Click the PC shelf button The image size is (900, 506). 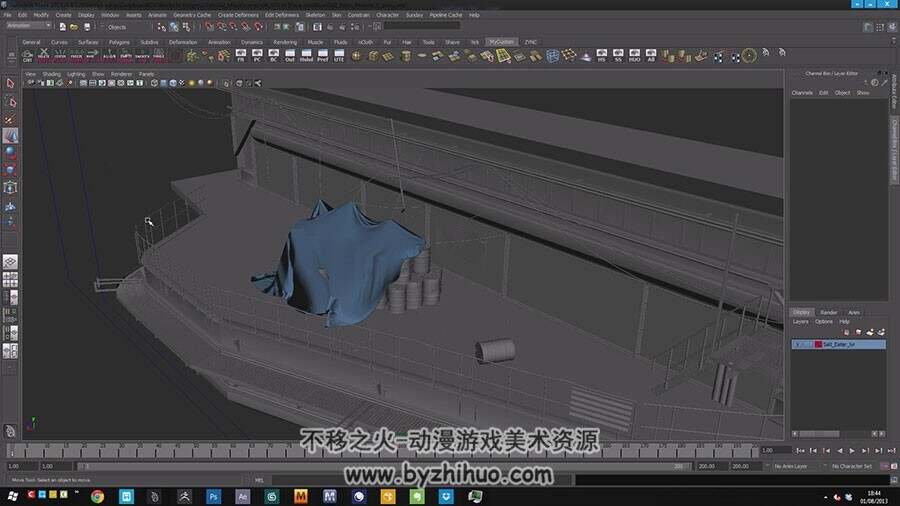[257, 56]
